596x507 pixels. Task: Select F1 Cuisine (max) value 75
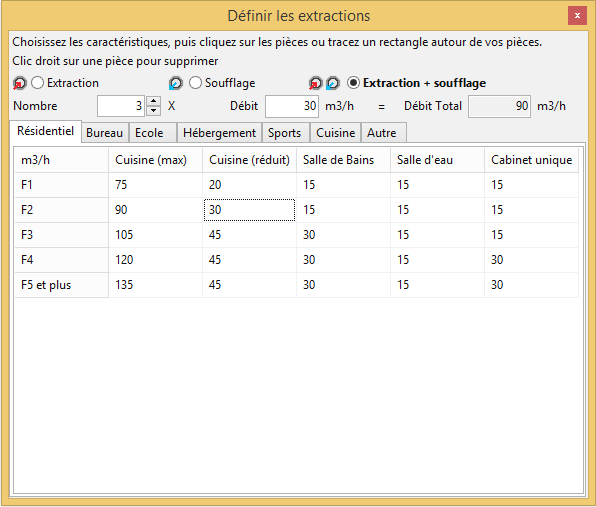pos(155,185)
